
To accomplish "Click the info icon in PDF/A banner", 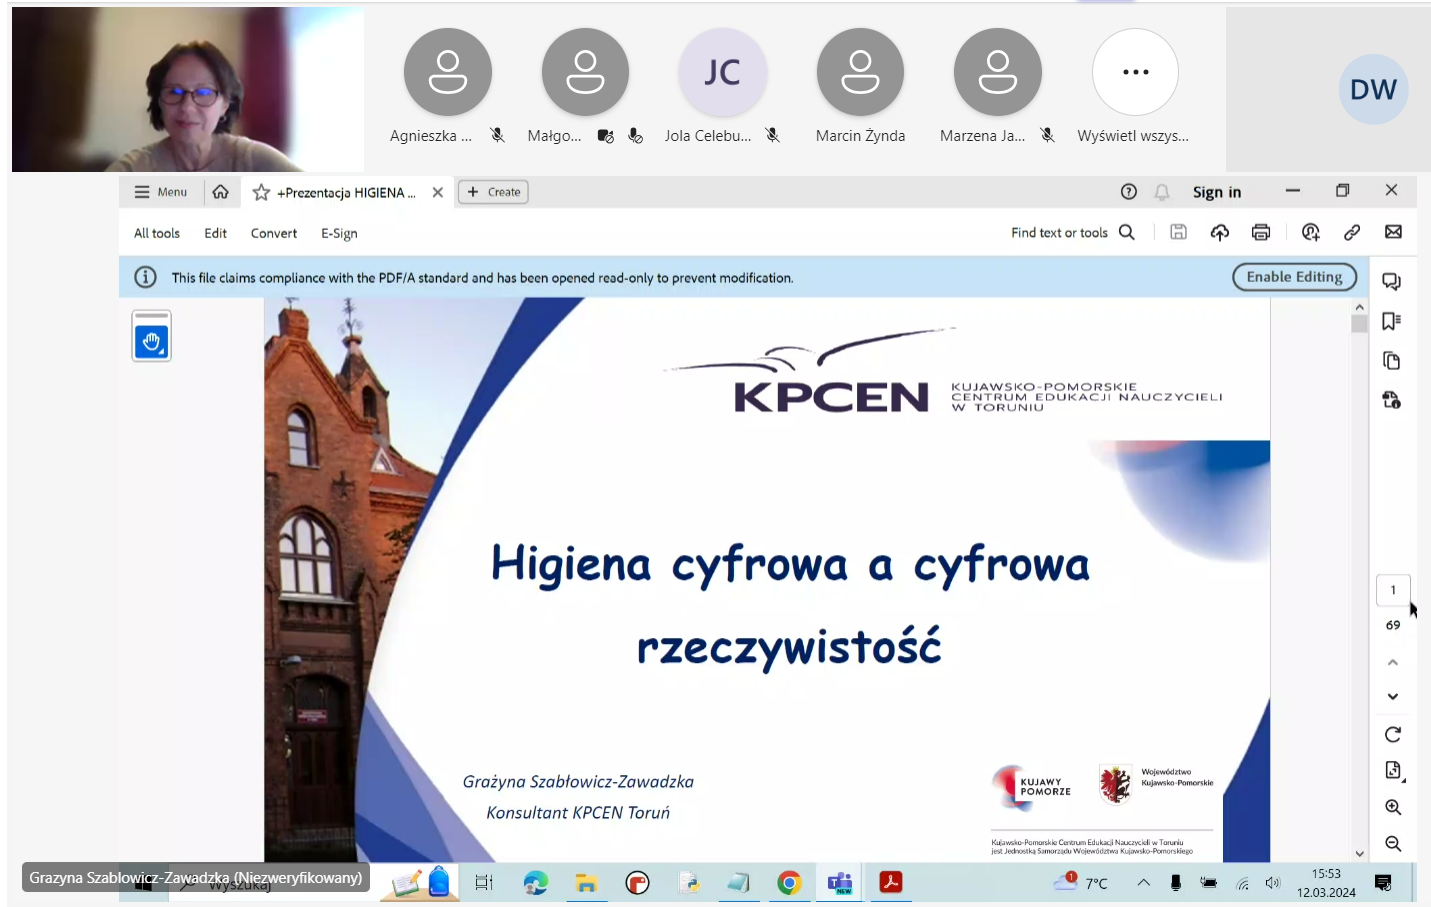I will 145,277.
